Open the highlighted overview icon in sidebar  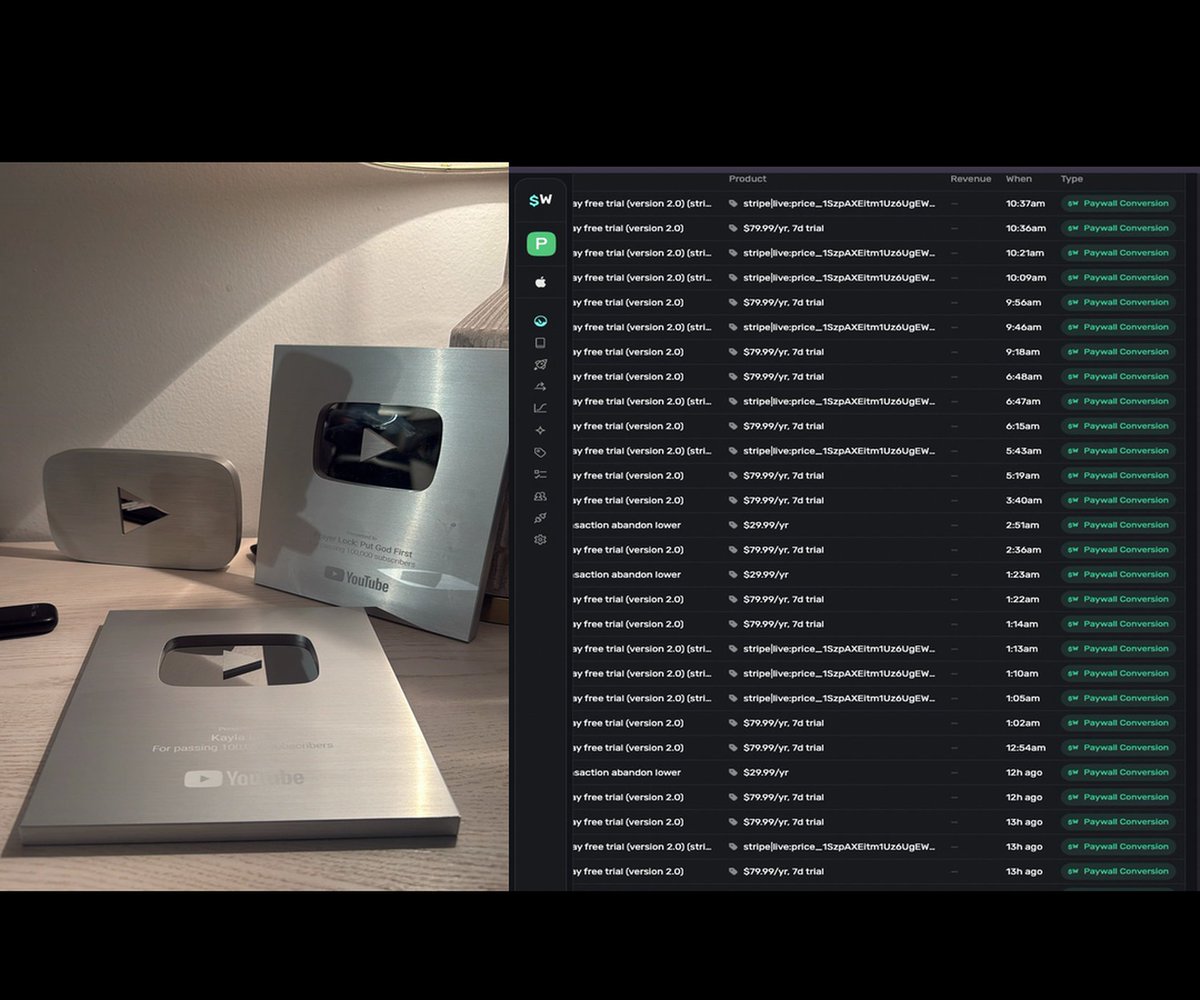click(540, 321)
